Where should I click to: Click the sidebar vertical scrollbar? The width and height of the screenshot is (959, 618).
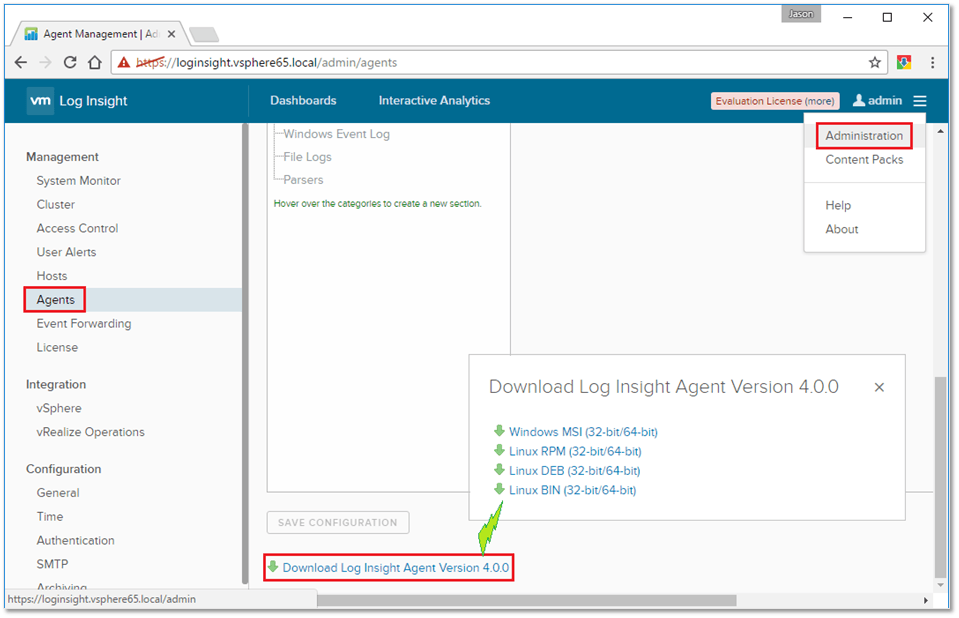tap(245, 354)
